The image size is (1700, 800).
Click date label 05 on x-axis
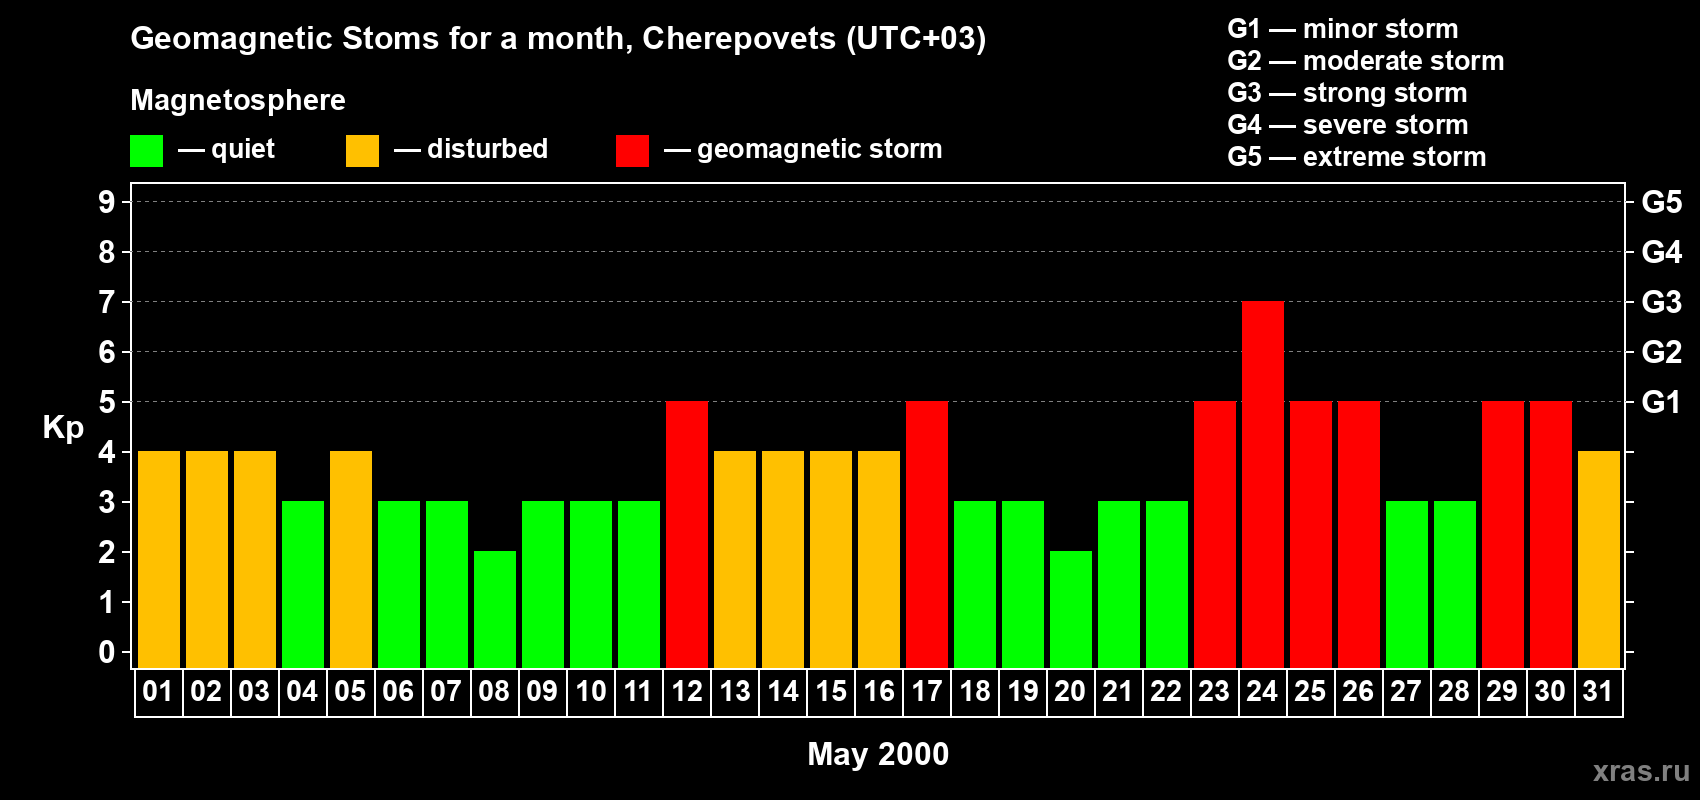(350, 692)
